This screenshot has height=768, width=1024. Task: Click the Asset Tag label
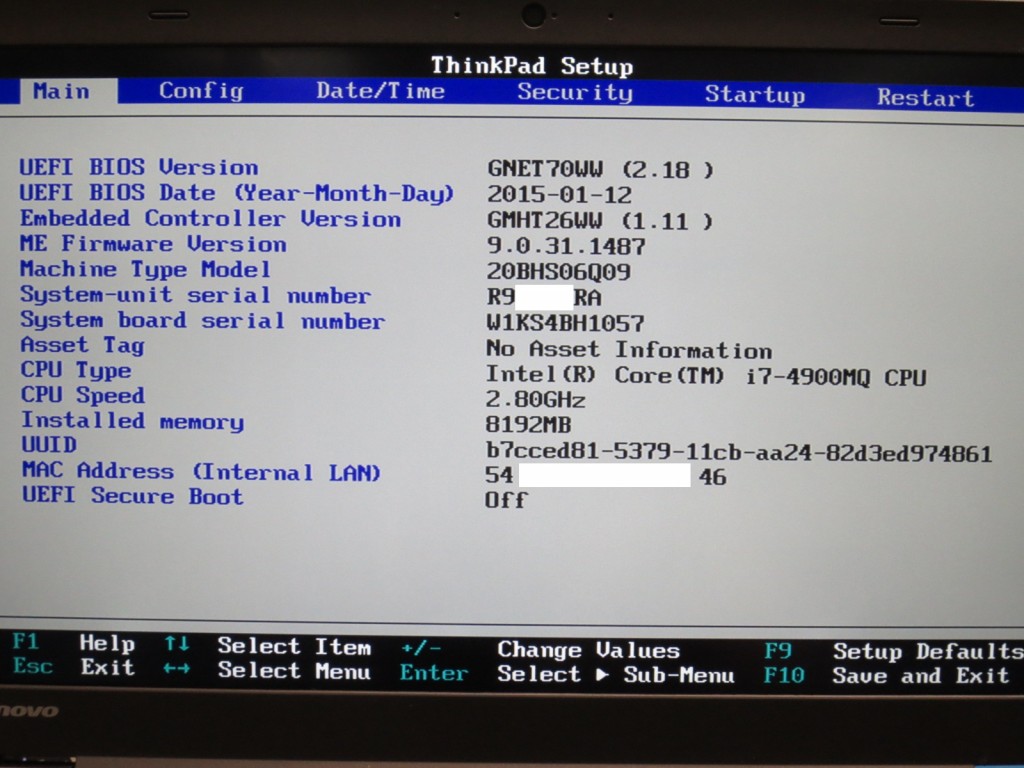tap(82, 345)
